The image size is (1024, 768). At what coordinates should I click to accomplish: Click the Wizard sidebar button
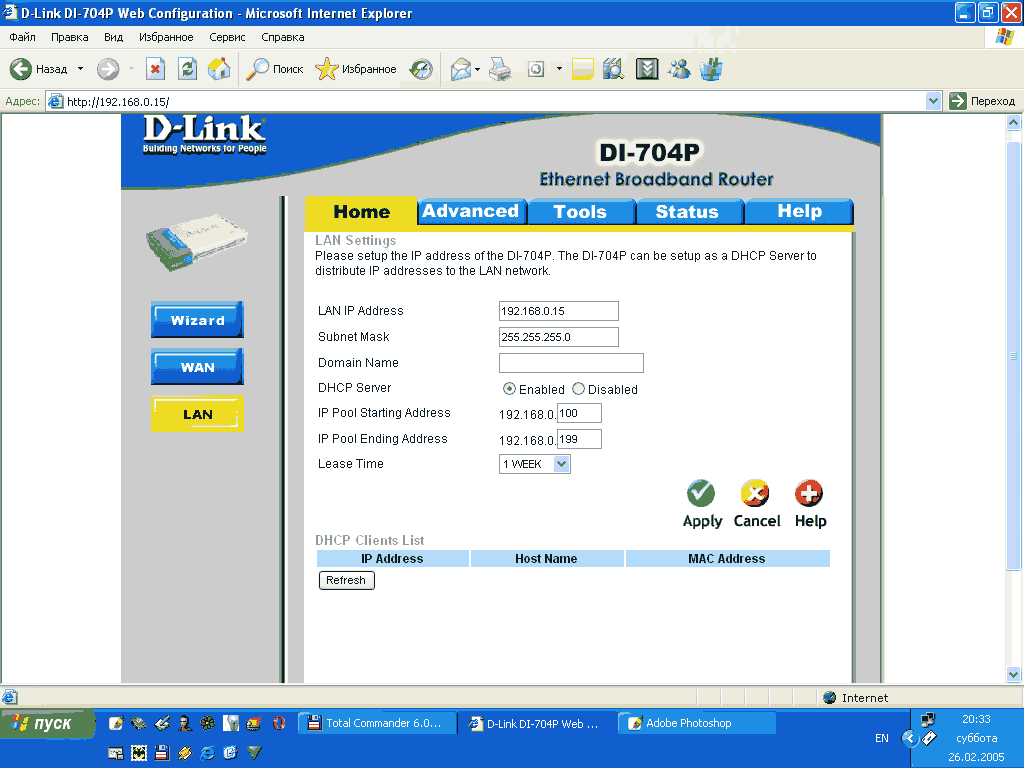click(197, 320)
